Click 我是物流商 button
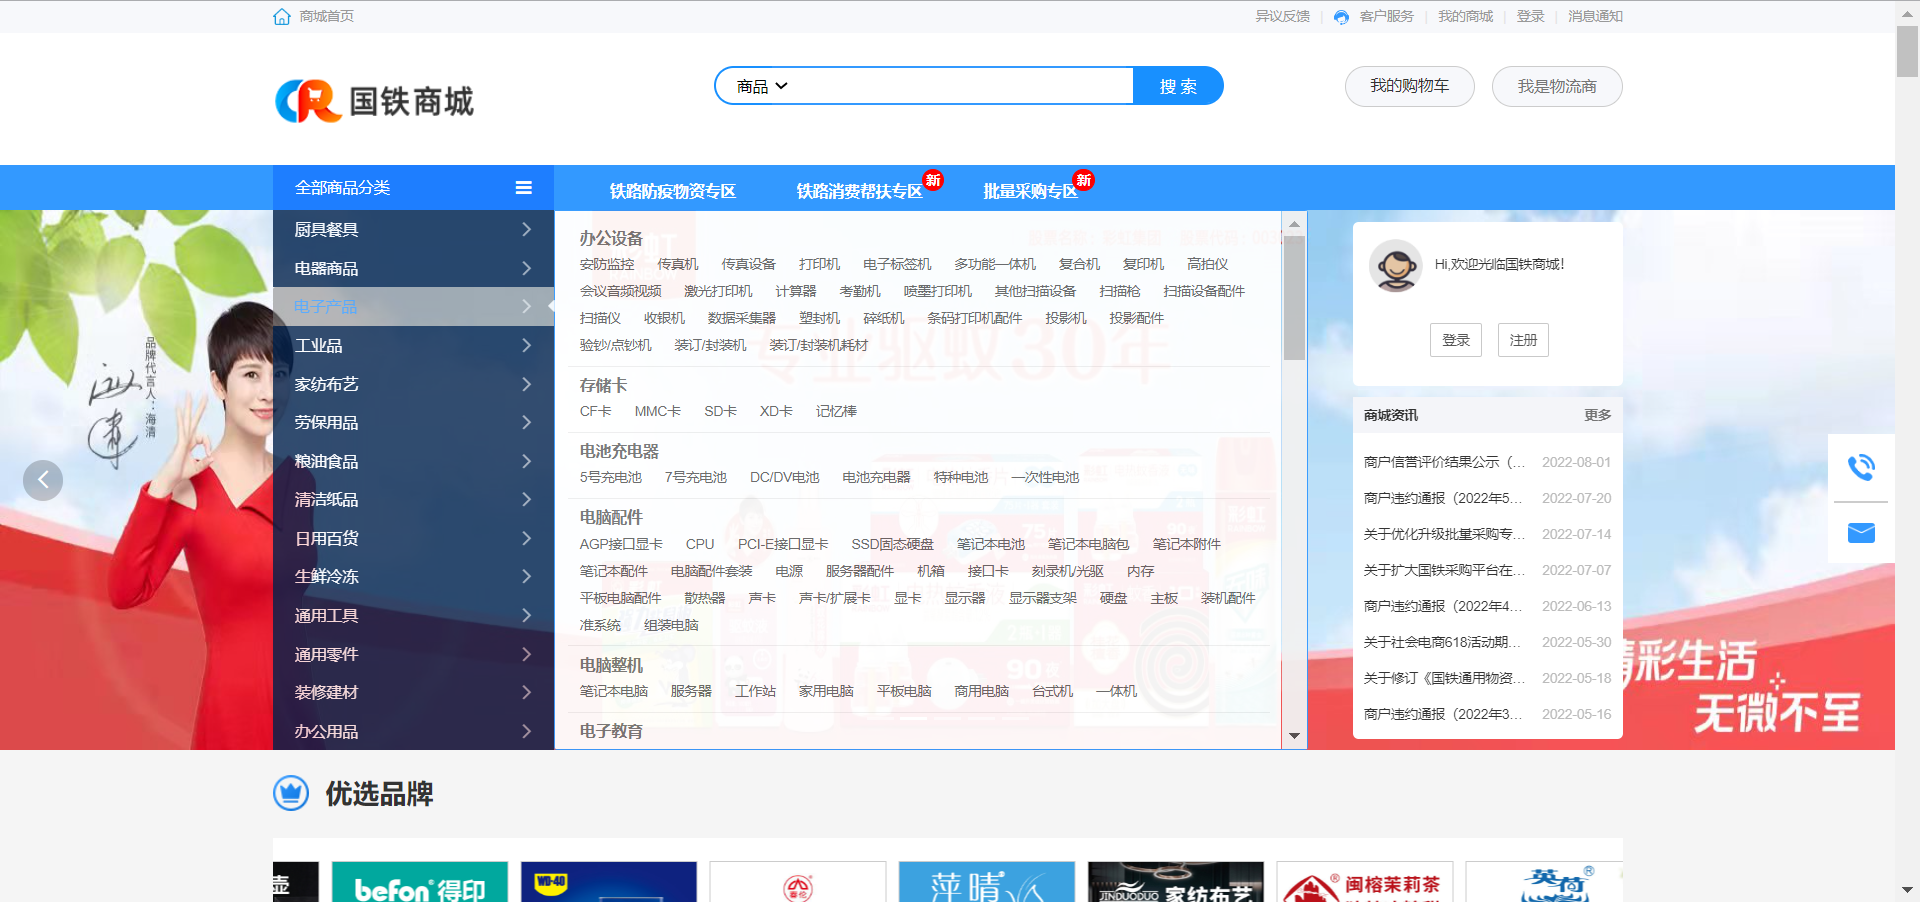This screenshot has height=902, width=1920. (x=1557, y=86)
